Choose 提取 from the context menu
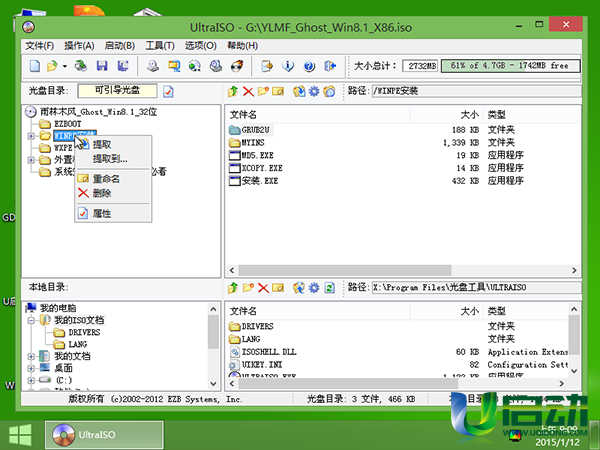 click(113, 145)
